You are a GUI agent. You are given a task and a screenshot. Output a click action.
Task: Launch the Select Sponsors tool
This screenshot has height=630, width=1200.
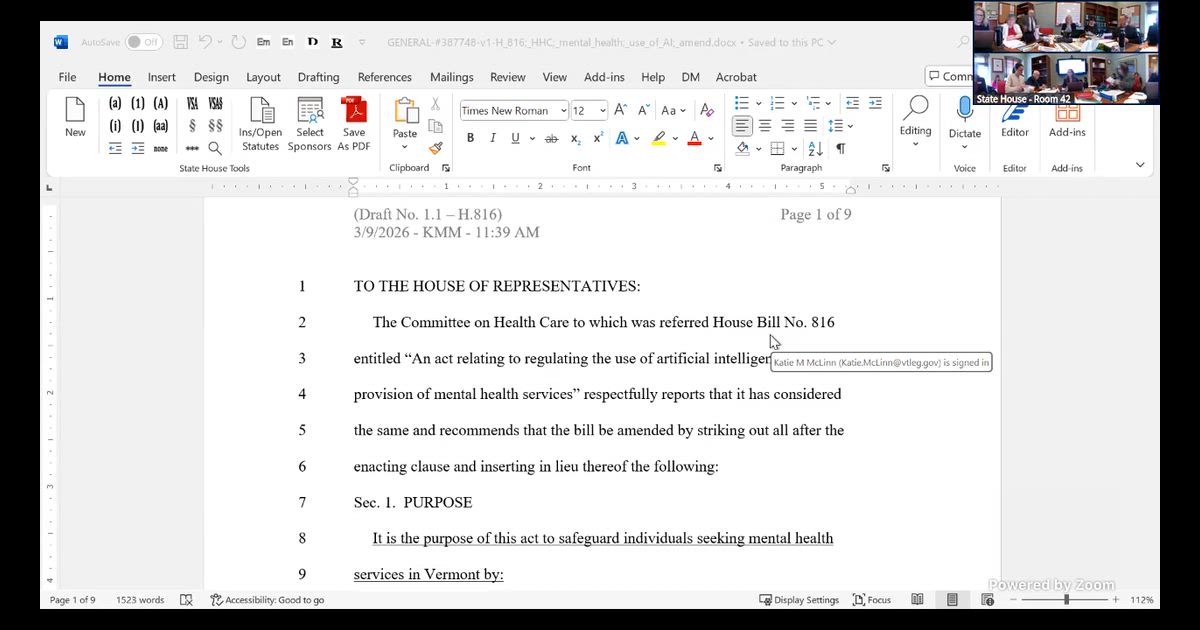[x=310, y=124]
